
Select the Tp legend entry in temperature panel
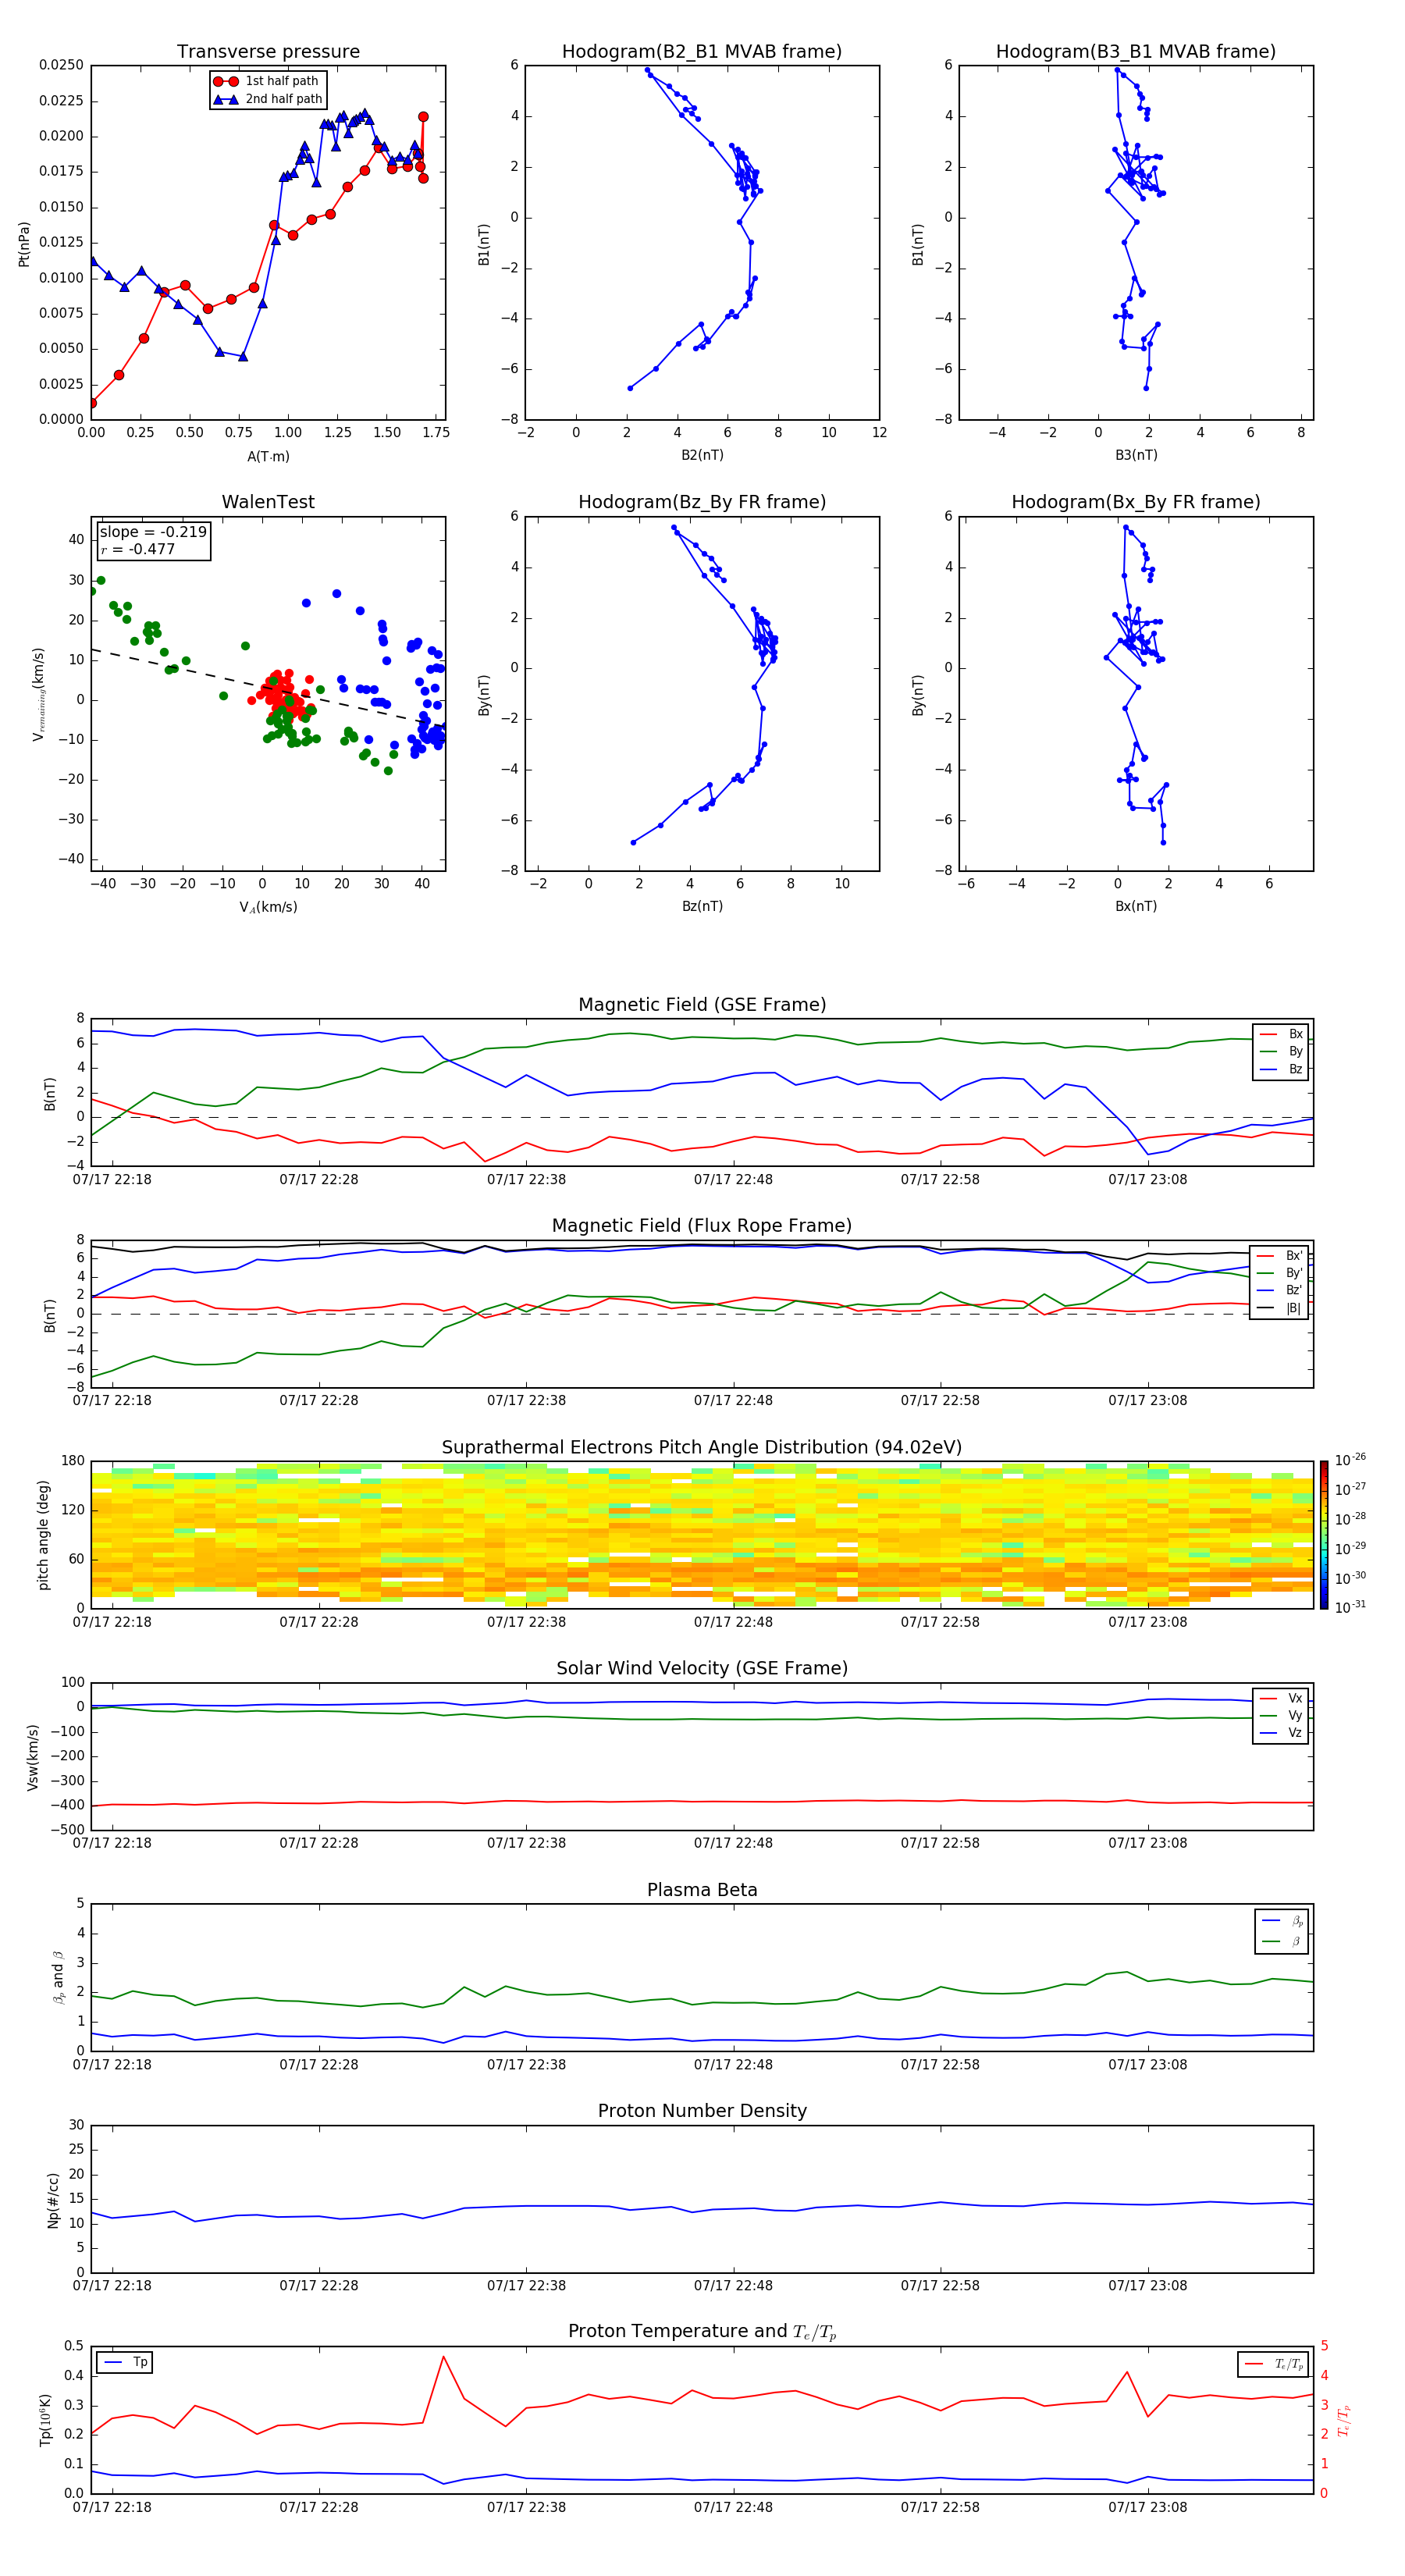tap(126, 2363)
